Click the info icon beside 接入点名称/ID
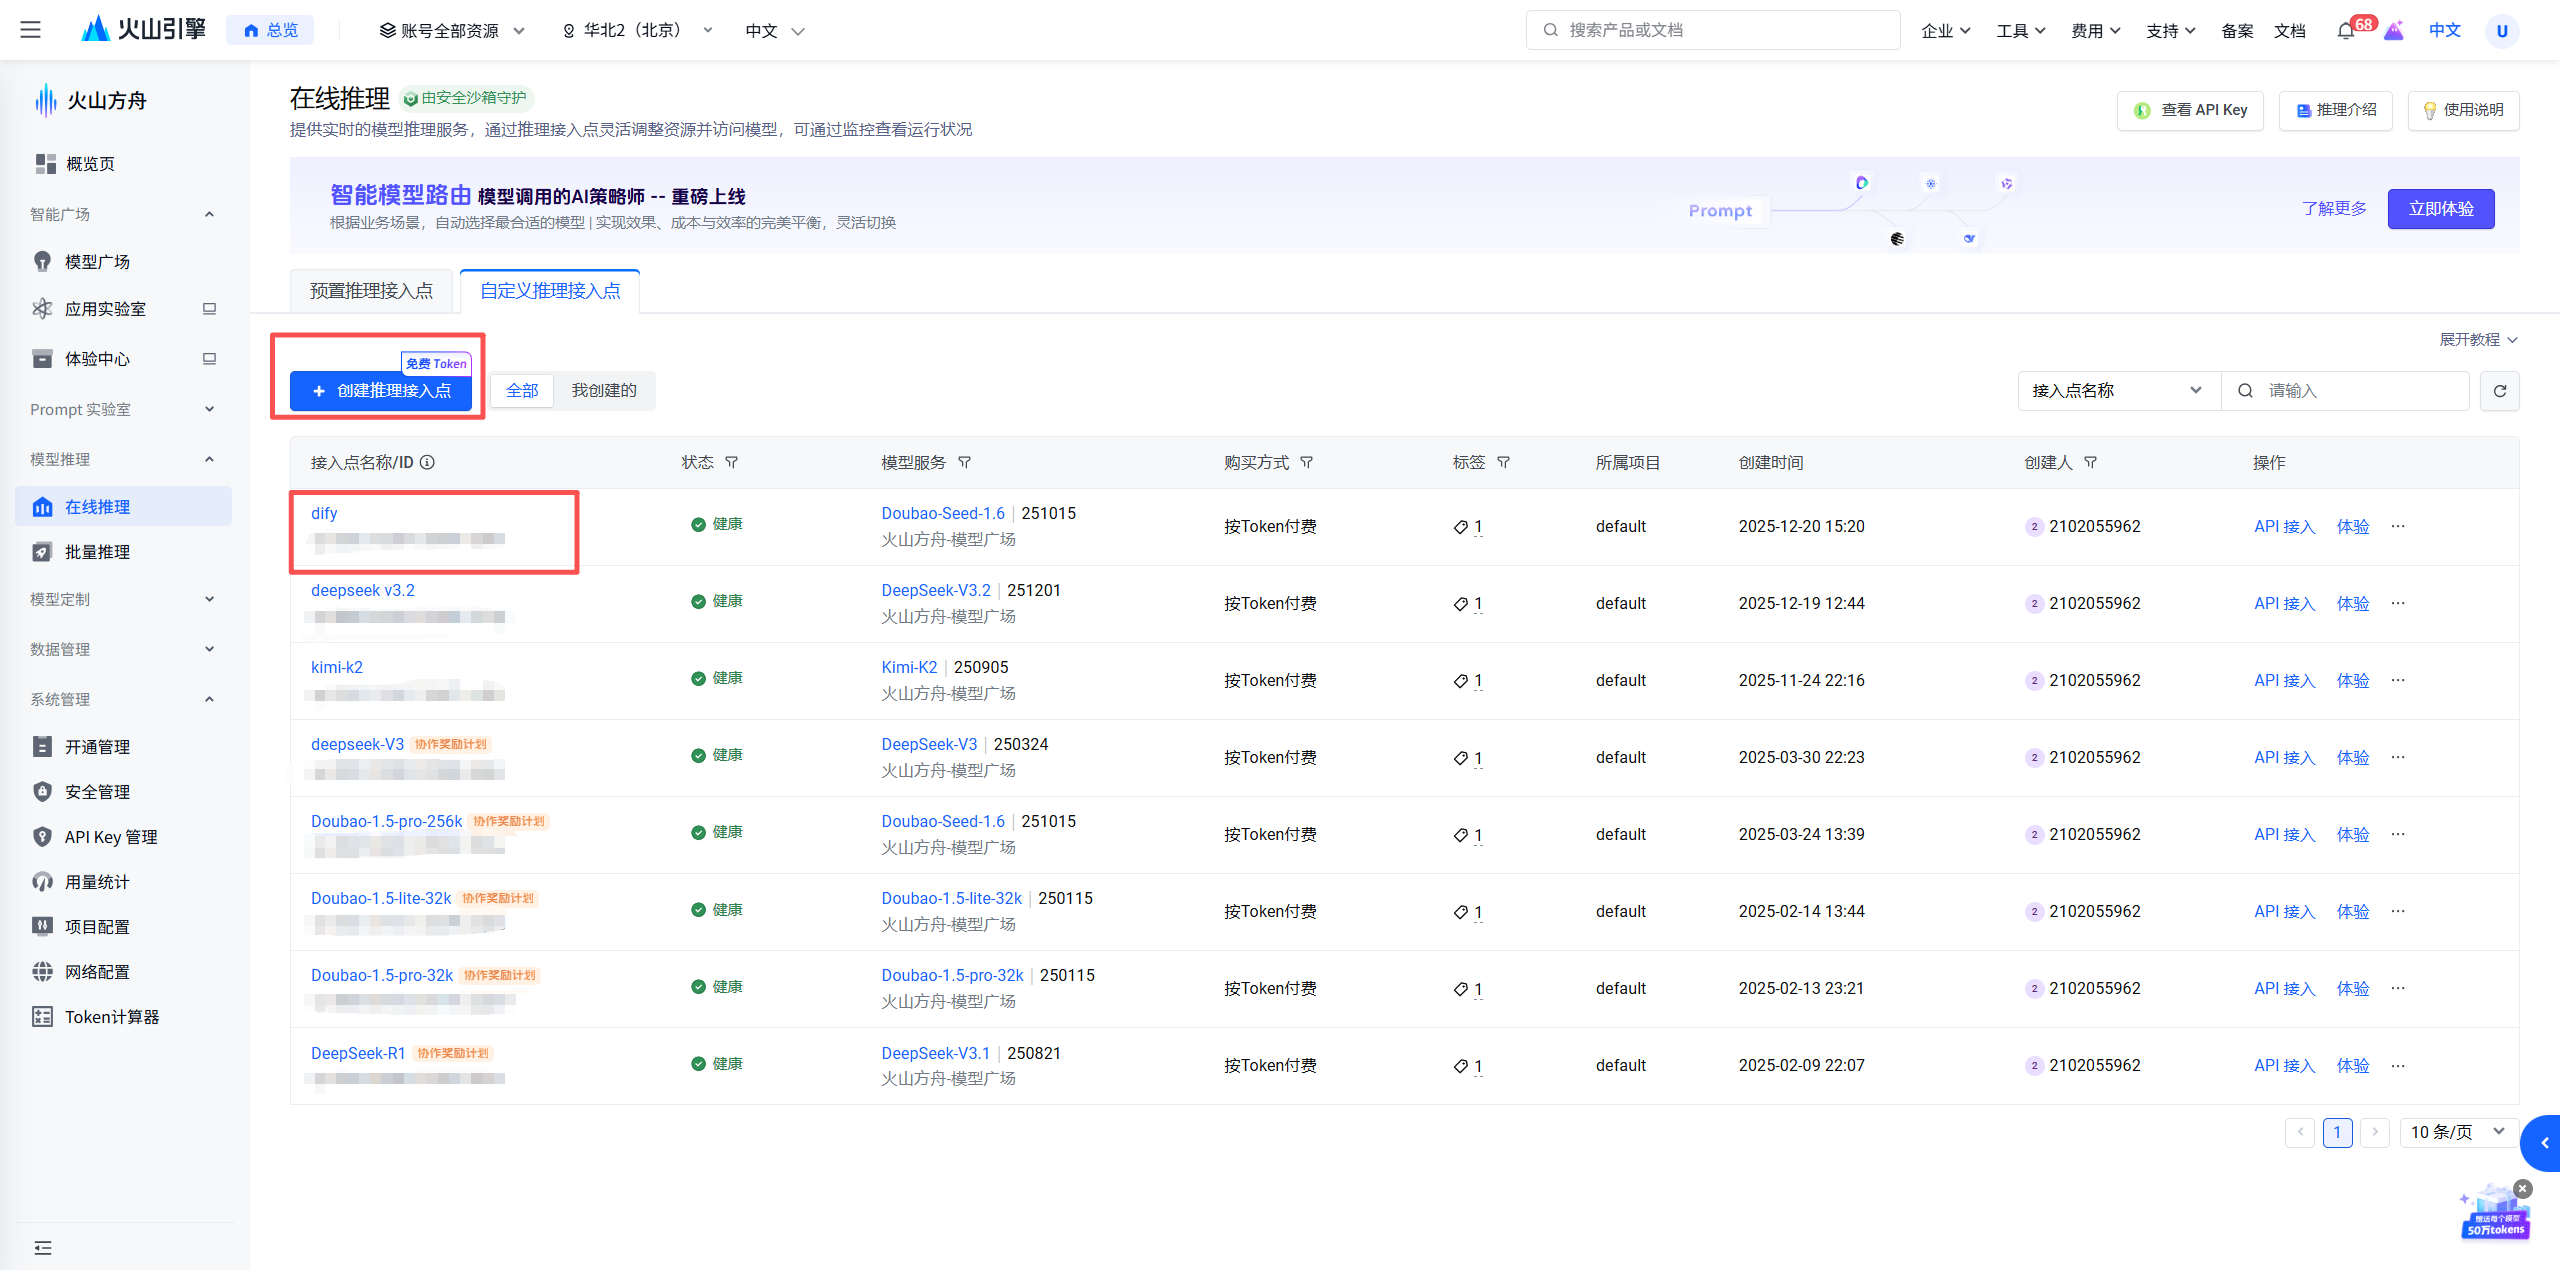Image resolution: width=2560 pixels, height=1270 pixels. click(428, 462)
